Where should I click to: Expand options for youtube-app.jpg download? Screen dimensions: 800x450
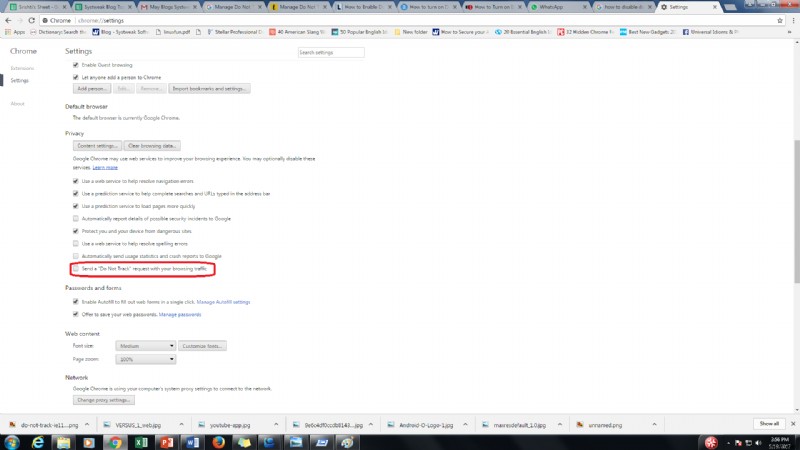click(x=276, y=424)
